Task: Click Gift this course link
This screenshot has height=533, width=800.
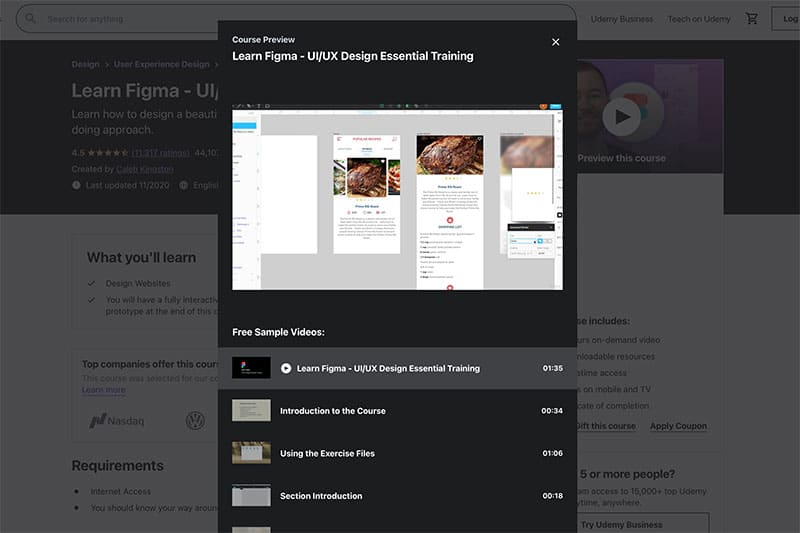Action: (606, 426)
